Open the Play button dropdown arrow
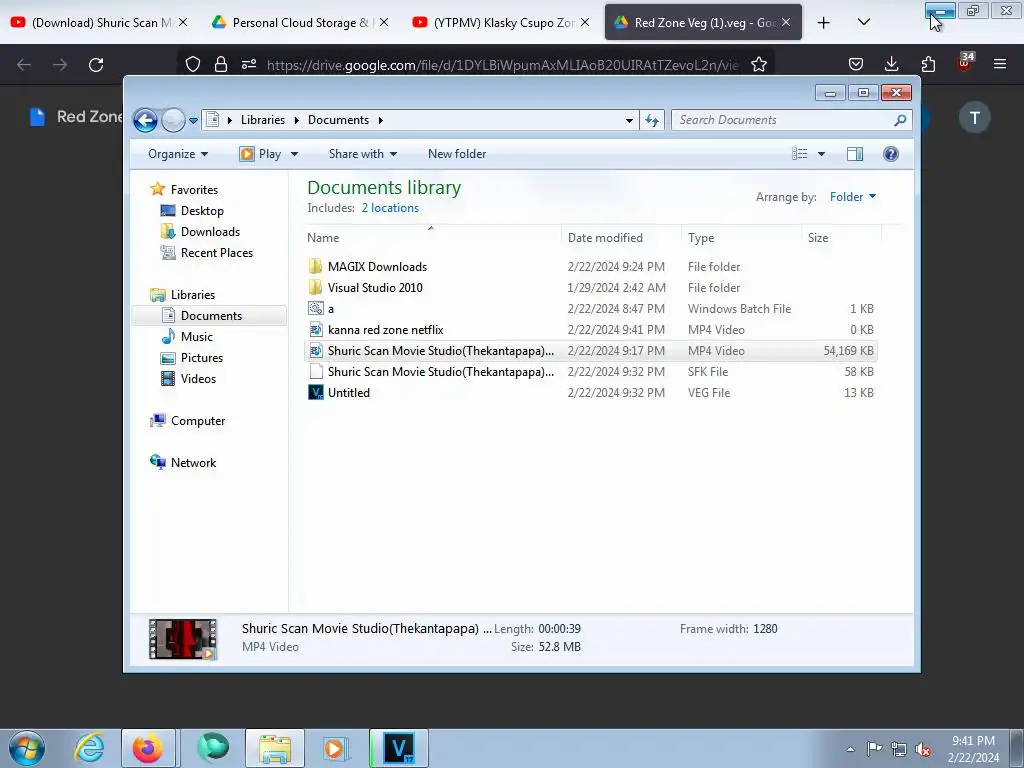Viewport: 1024px width, 768px height. pyautogui.click(x=295, y=154)
